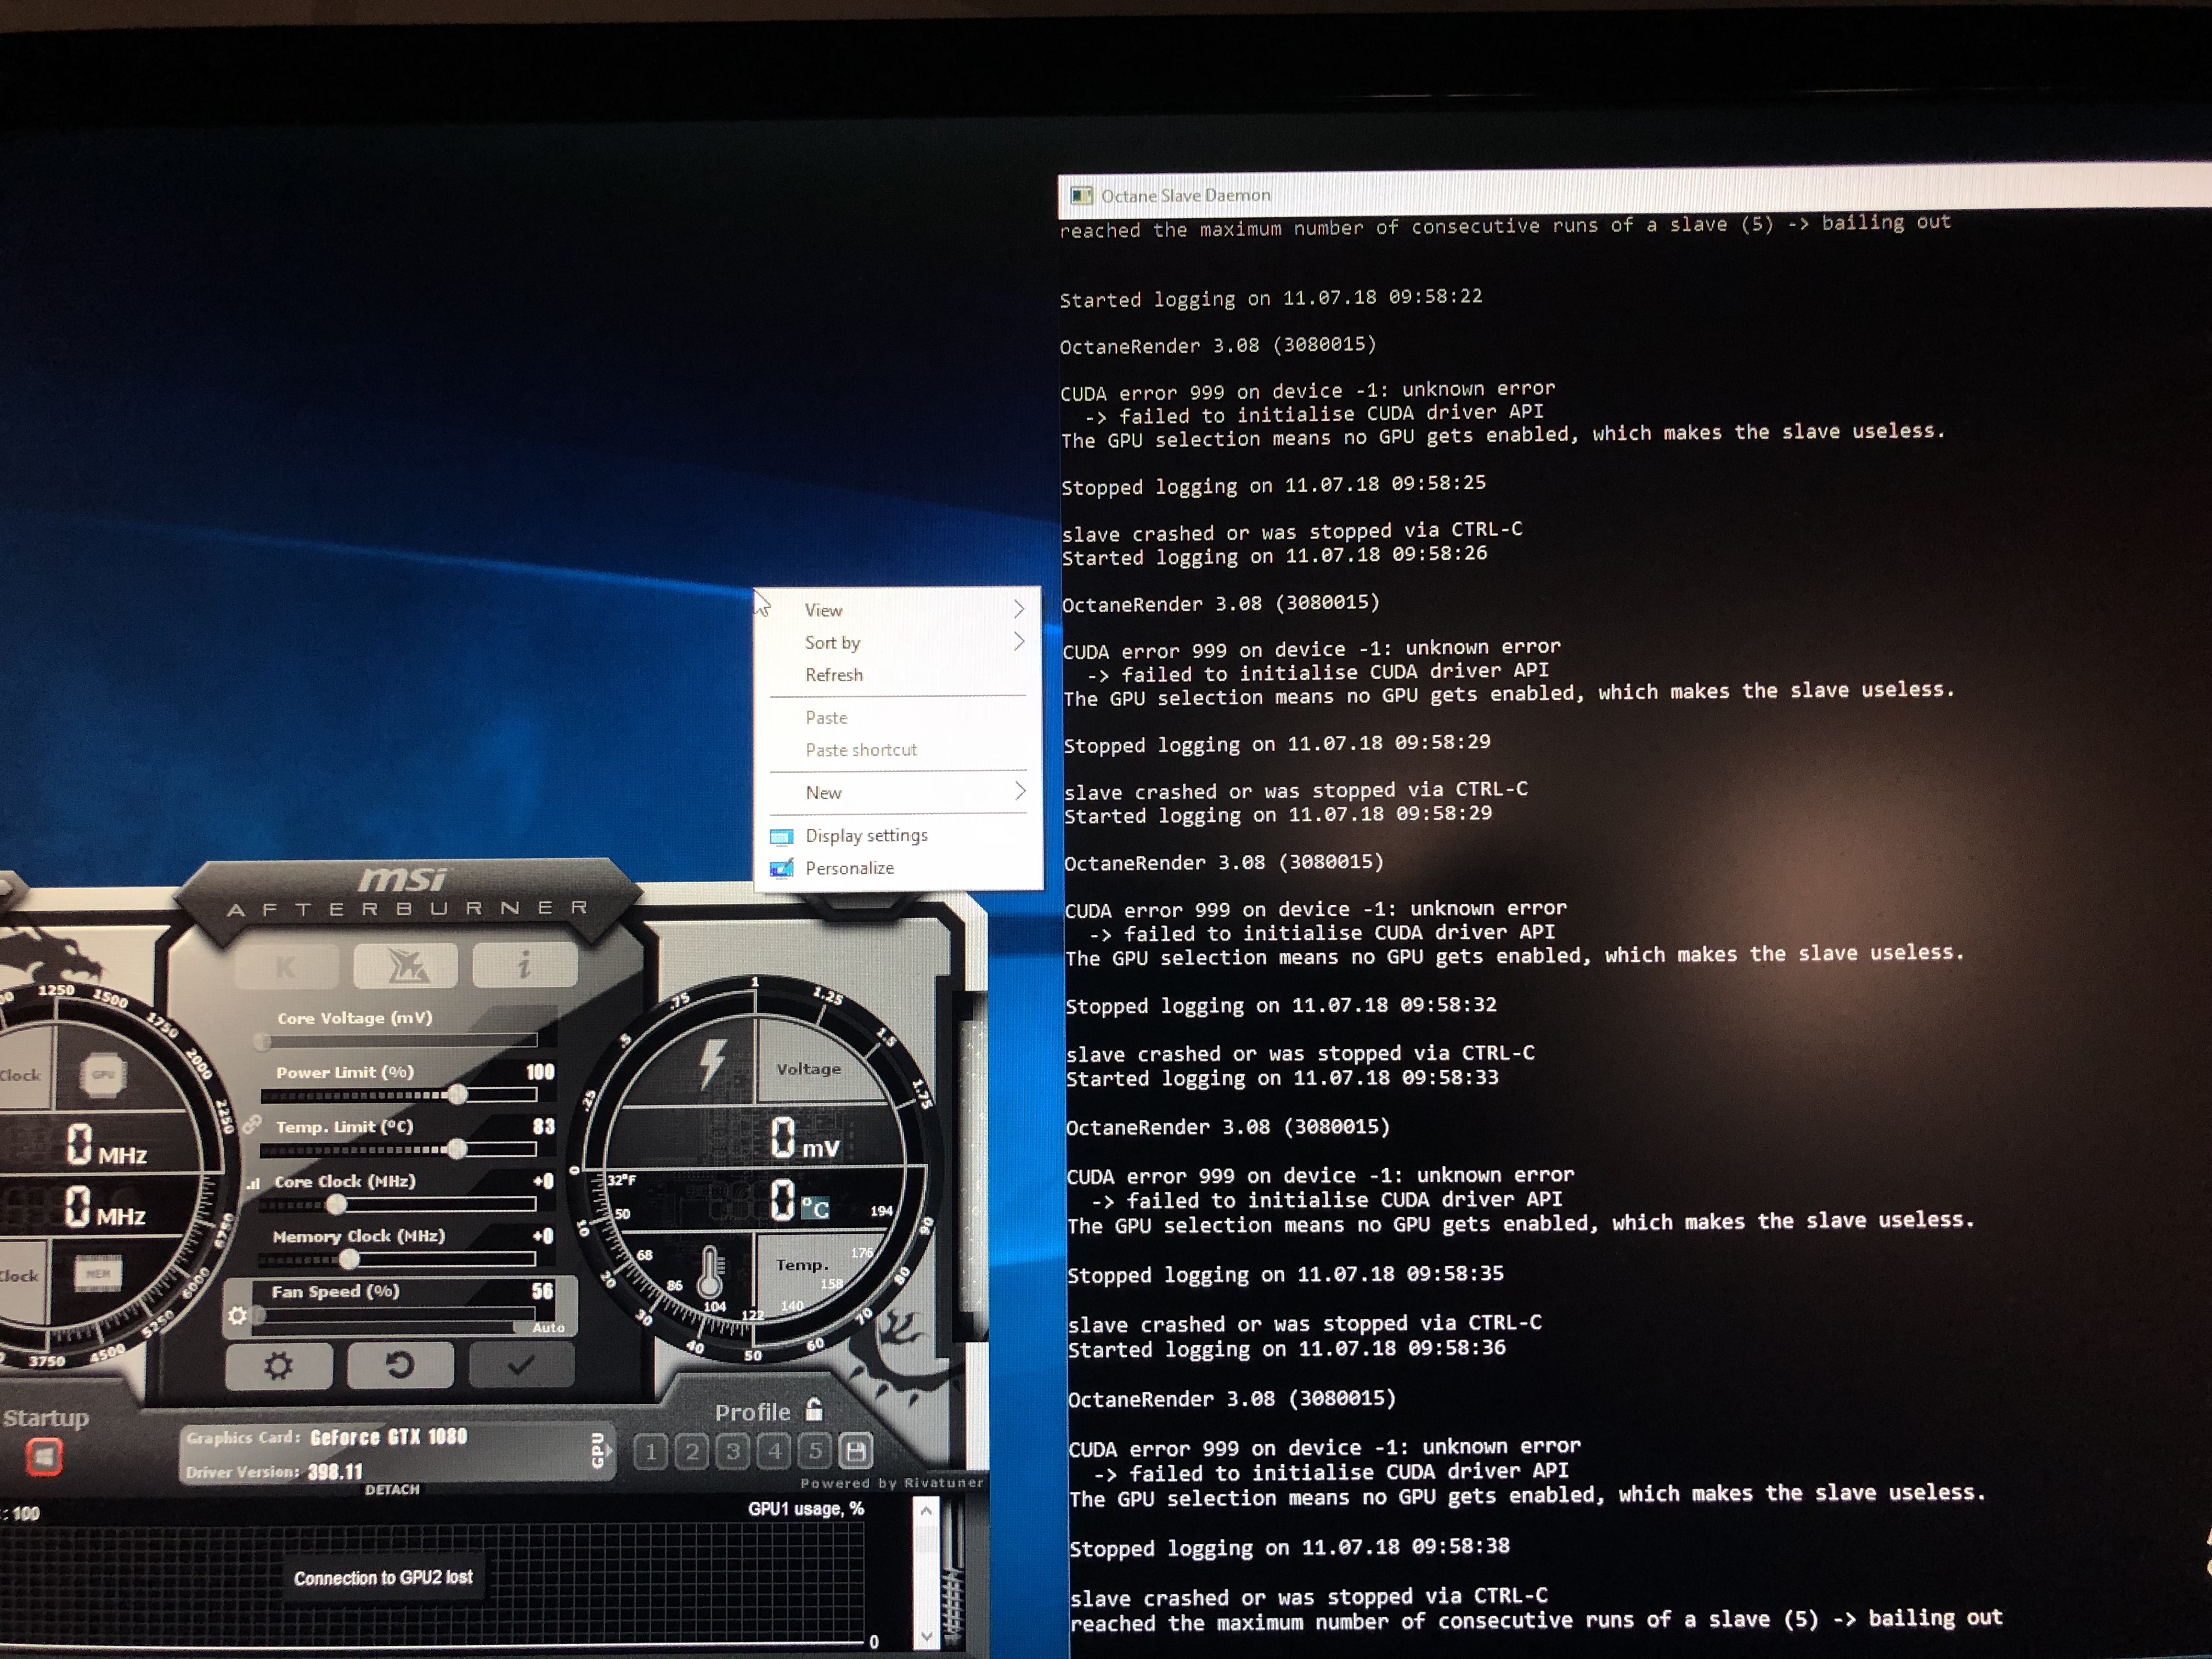The image size is (2212, 1659).
Task: Click the profile lock icon
Action: coord(814,1410)
